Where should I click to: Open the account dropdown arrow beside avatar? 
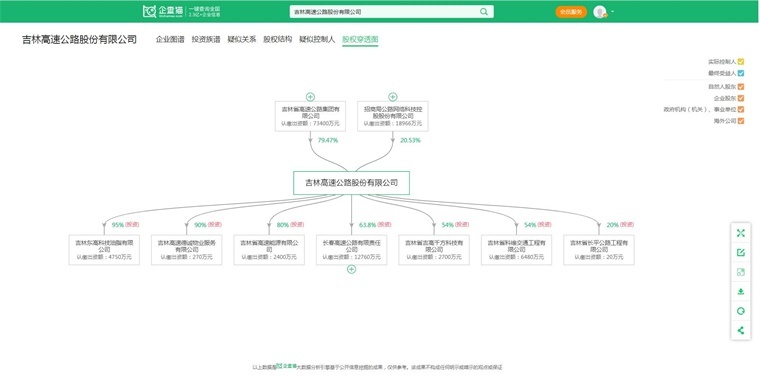pyautogui.click(x=613, y=12)
